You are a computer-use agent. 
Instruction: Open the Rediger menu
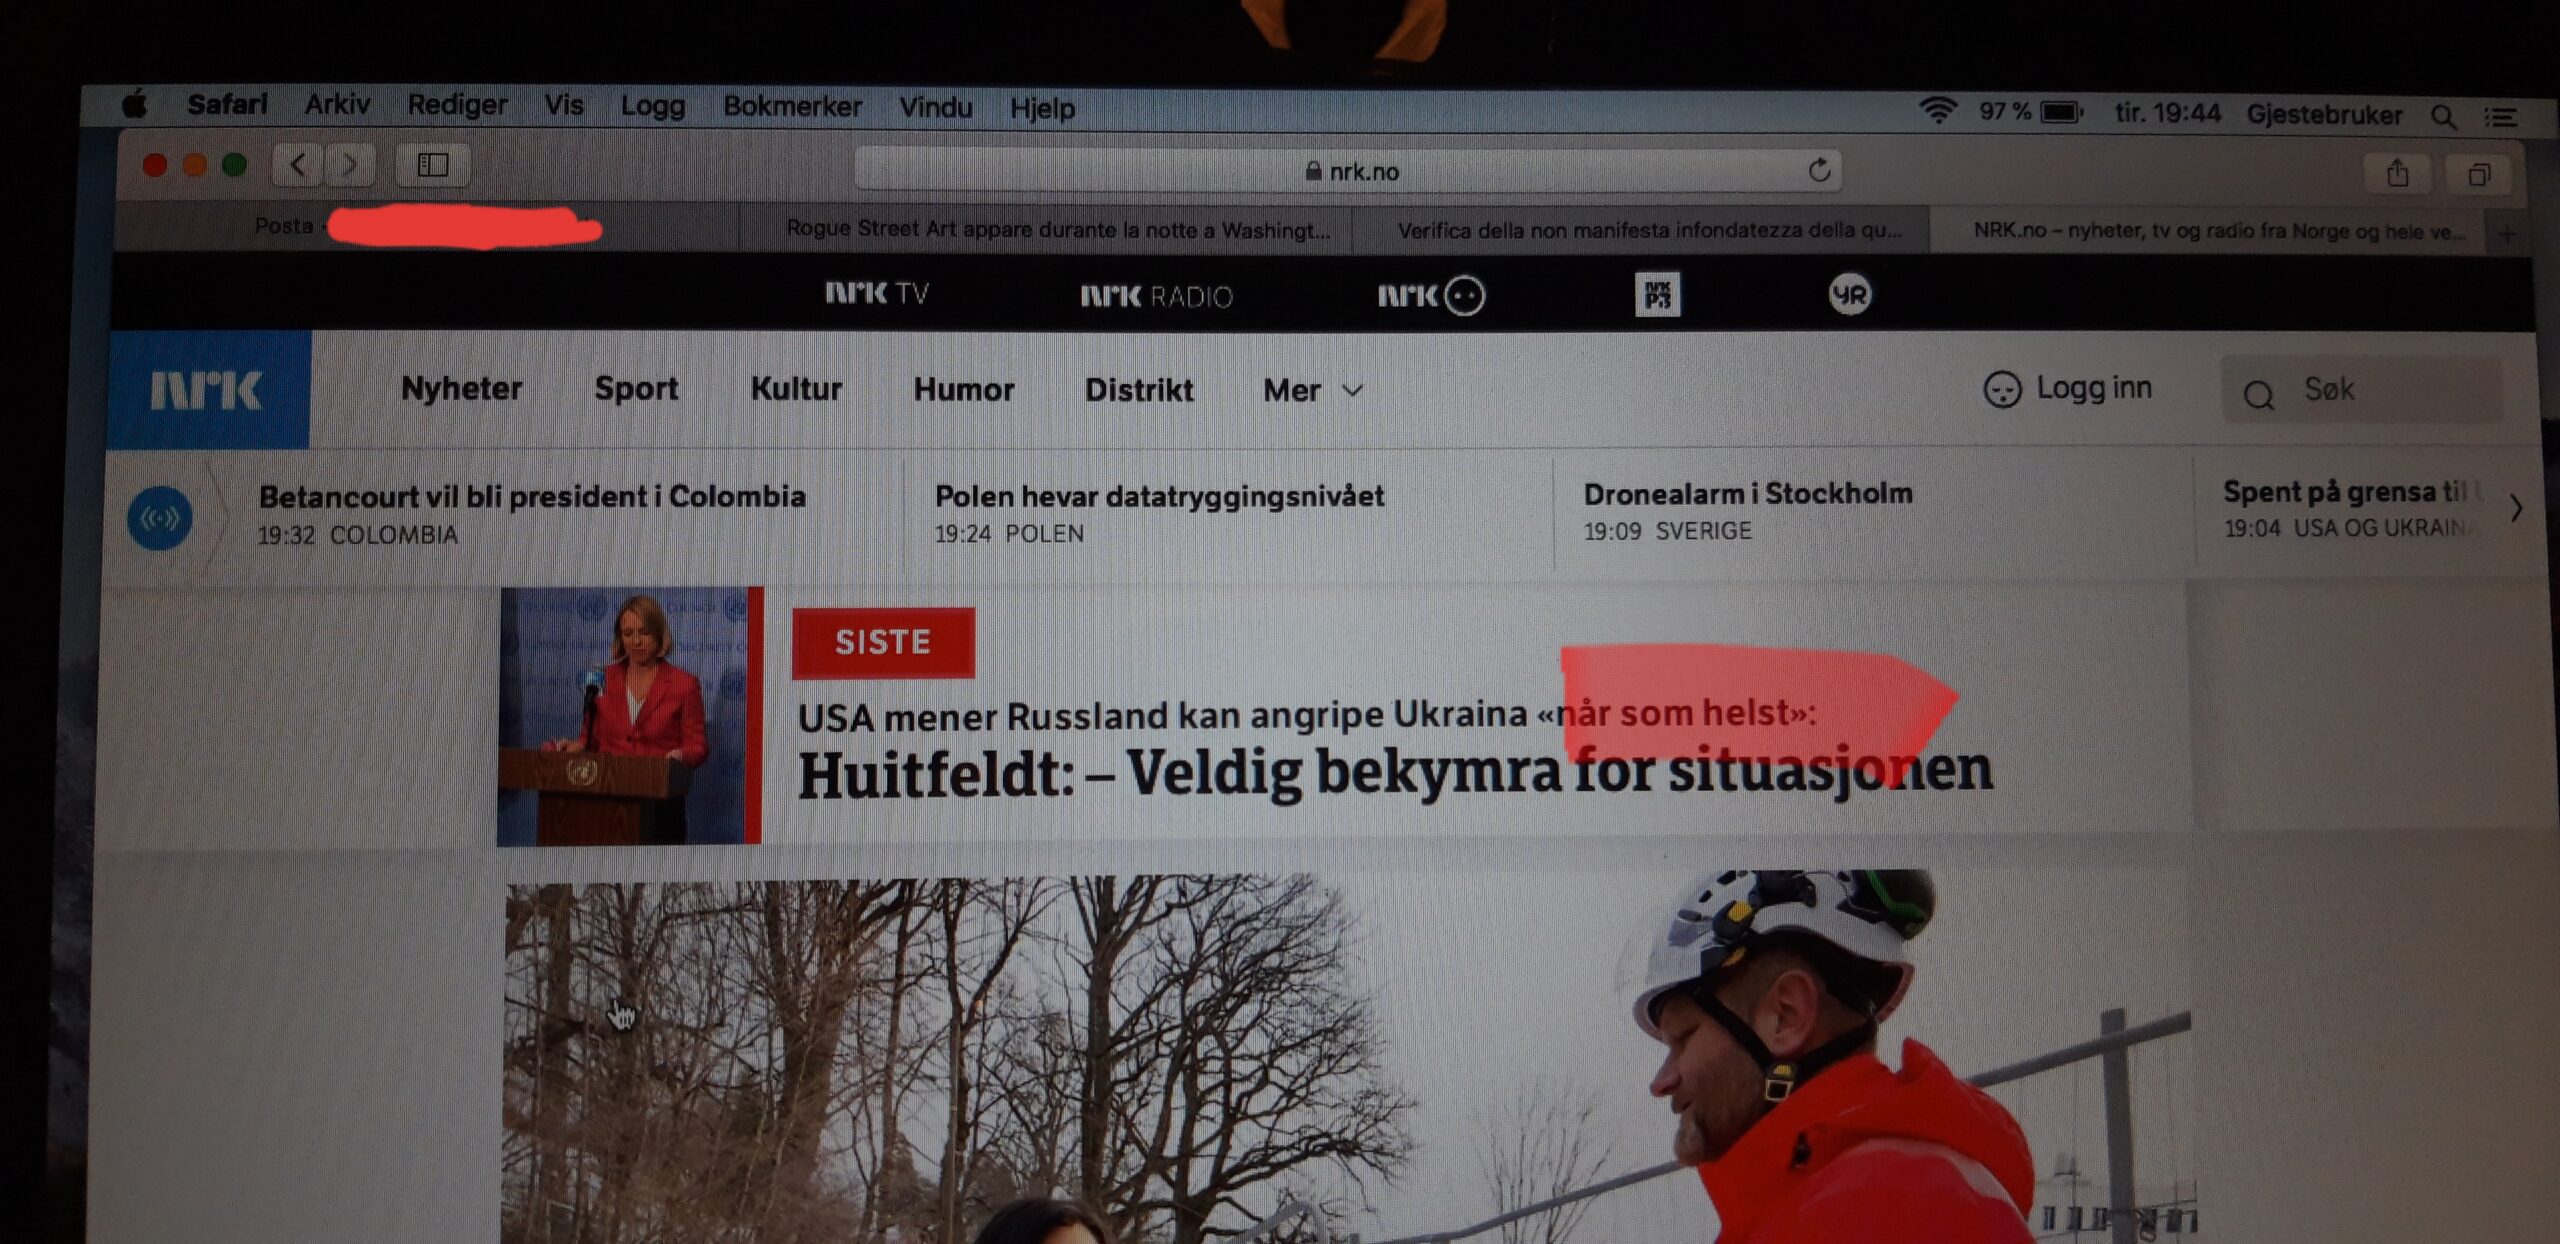[x=457, y=105]
